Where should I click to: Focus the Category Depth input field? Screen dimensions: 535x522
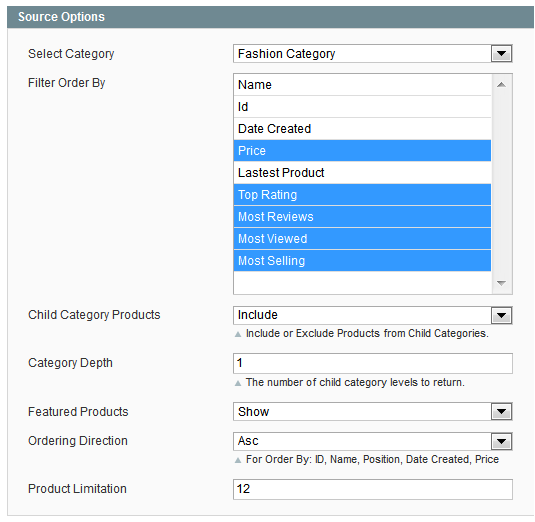[373, 363]
